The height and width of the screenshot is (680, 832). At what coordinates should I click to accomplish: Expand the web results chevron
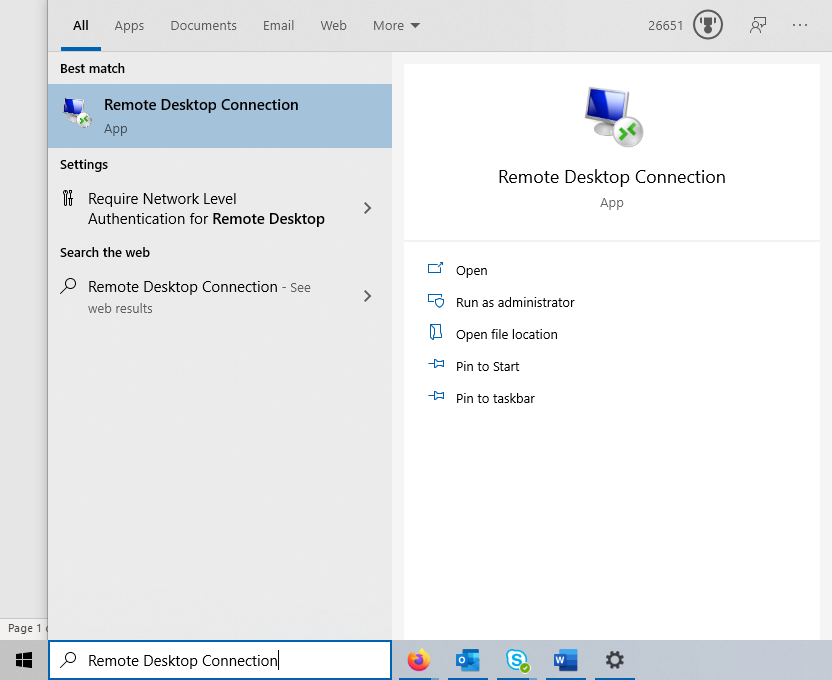pyautogui.click(x=367, y=296)
